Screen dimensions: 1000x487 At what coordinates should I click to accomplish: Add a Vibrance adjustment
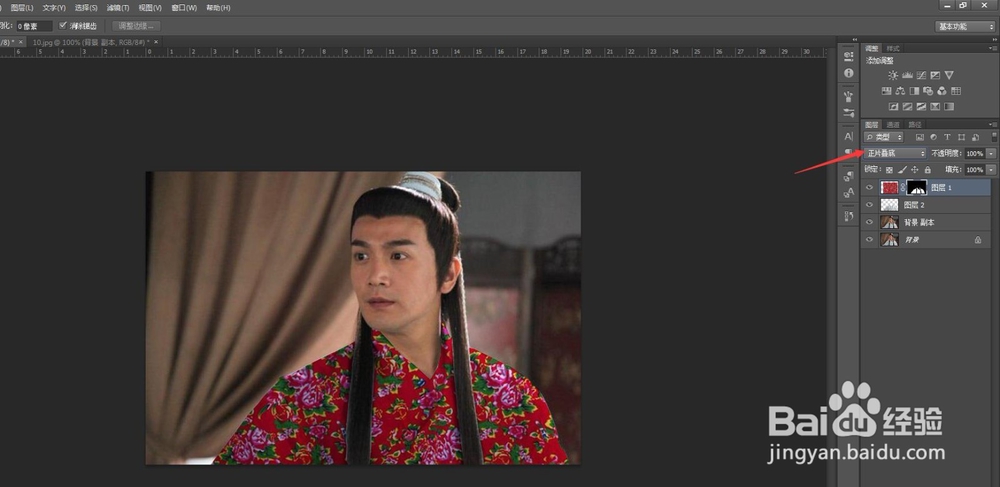tap(949, 75)
